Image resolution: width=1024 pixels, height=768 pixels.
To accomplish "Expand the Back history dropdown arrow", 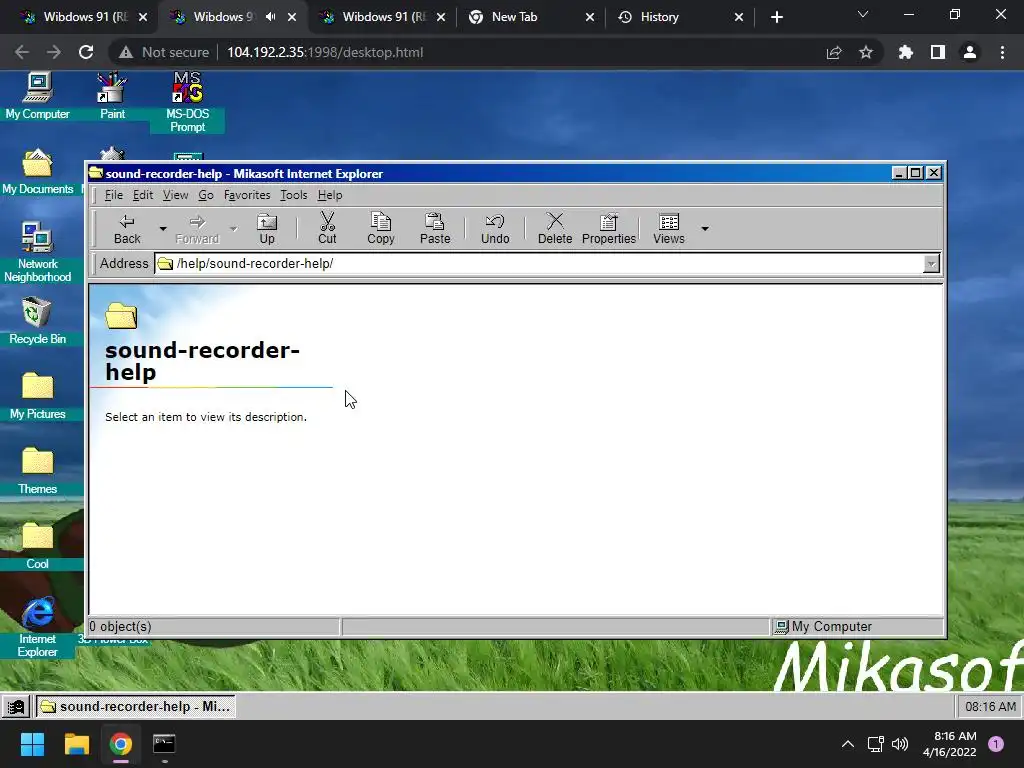I will [163, 229].
